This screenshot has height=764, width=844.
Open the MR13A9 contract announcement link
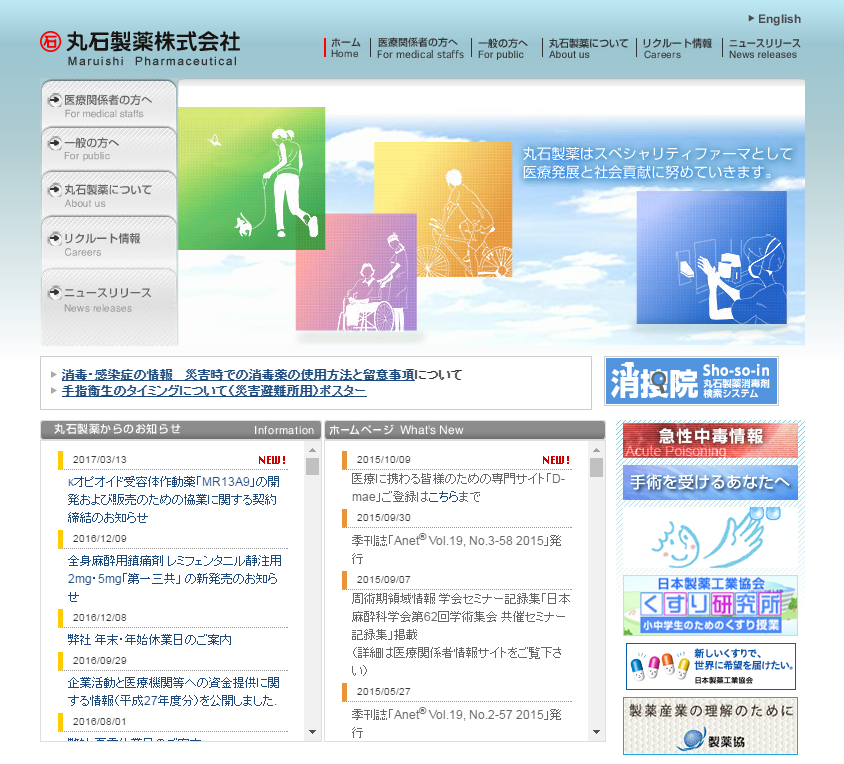[x=173, y=500]
